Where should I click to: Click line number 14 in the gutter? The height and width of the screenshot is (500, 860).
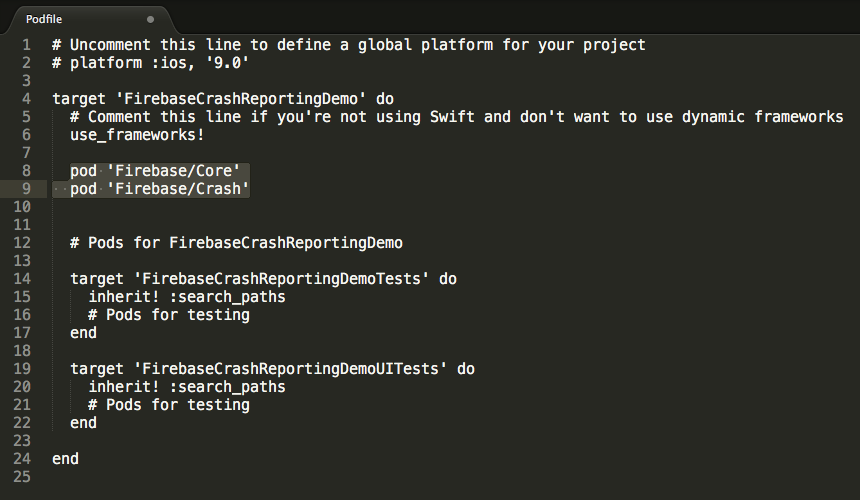pyautogui.click(x=23, y=279)
